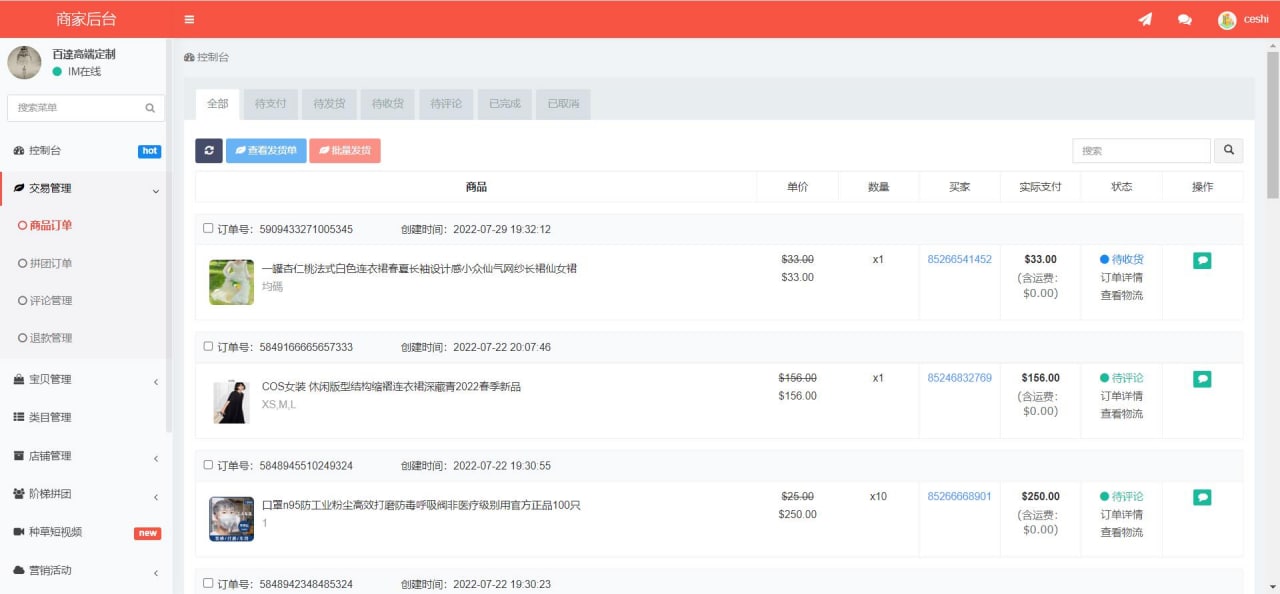This screenshot has height=594, width=1280.
Task: Open the paper plane notification icon
Action: pyautogui.click(x=1145, y=19)
